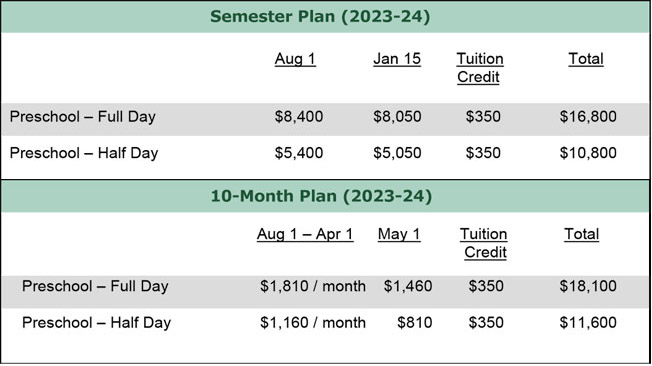Select the underlined Aug 1 column heading
Viewport: 652px width, 366px height.
point(295,59)
